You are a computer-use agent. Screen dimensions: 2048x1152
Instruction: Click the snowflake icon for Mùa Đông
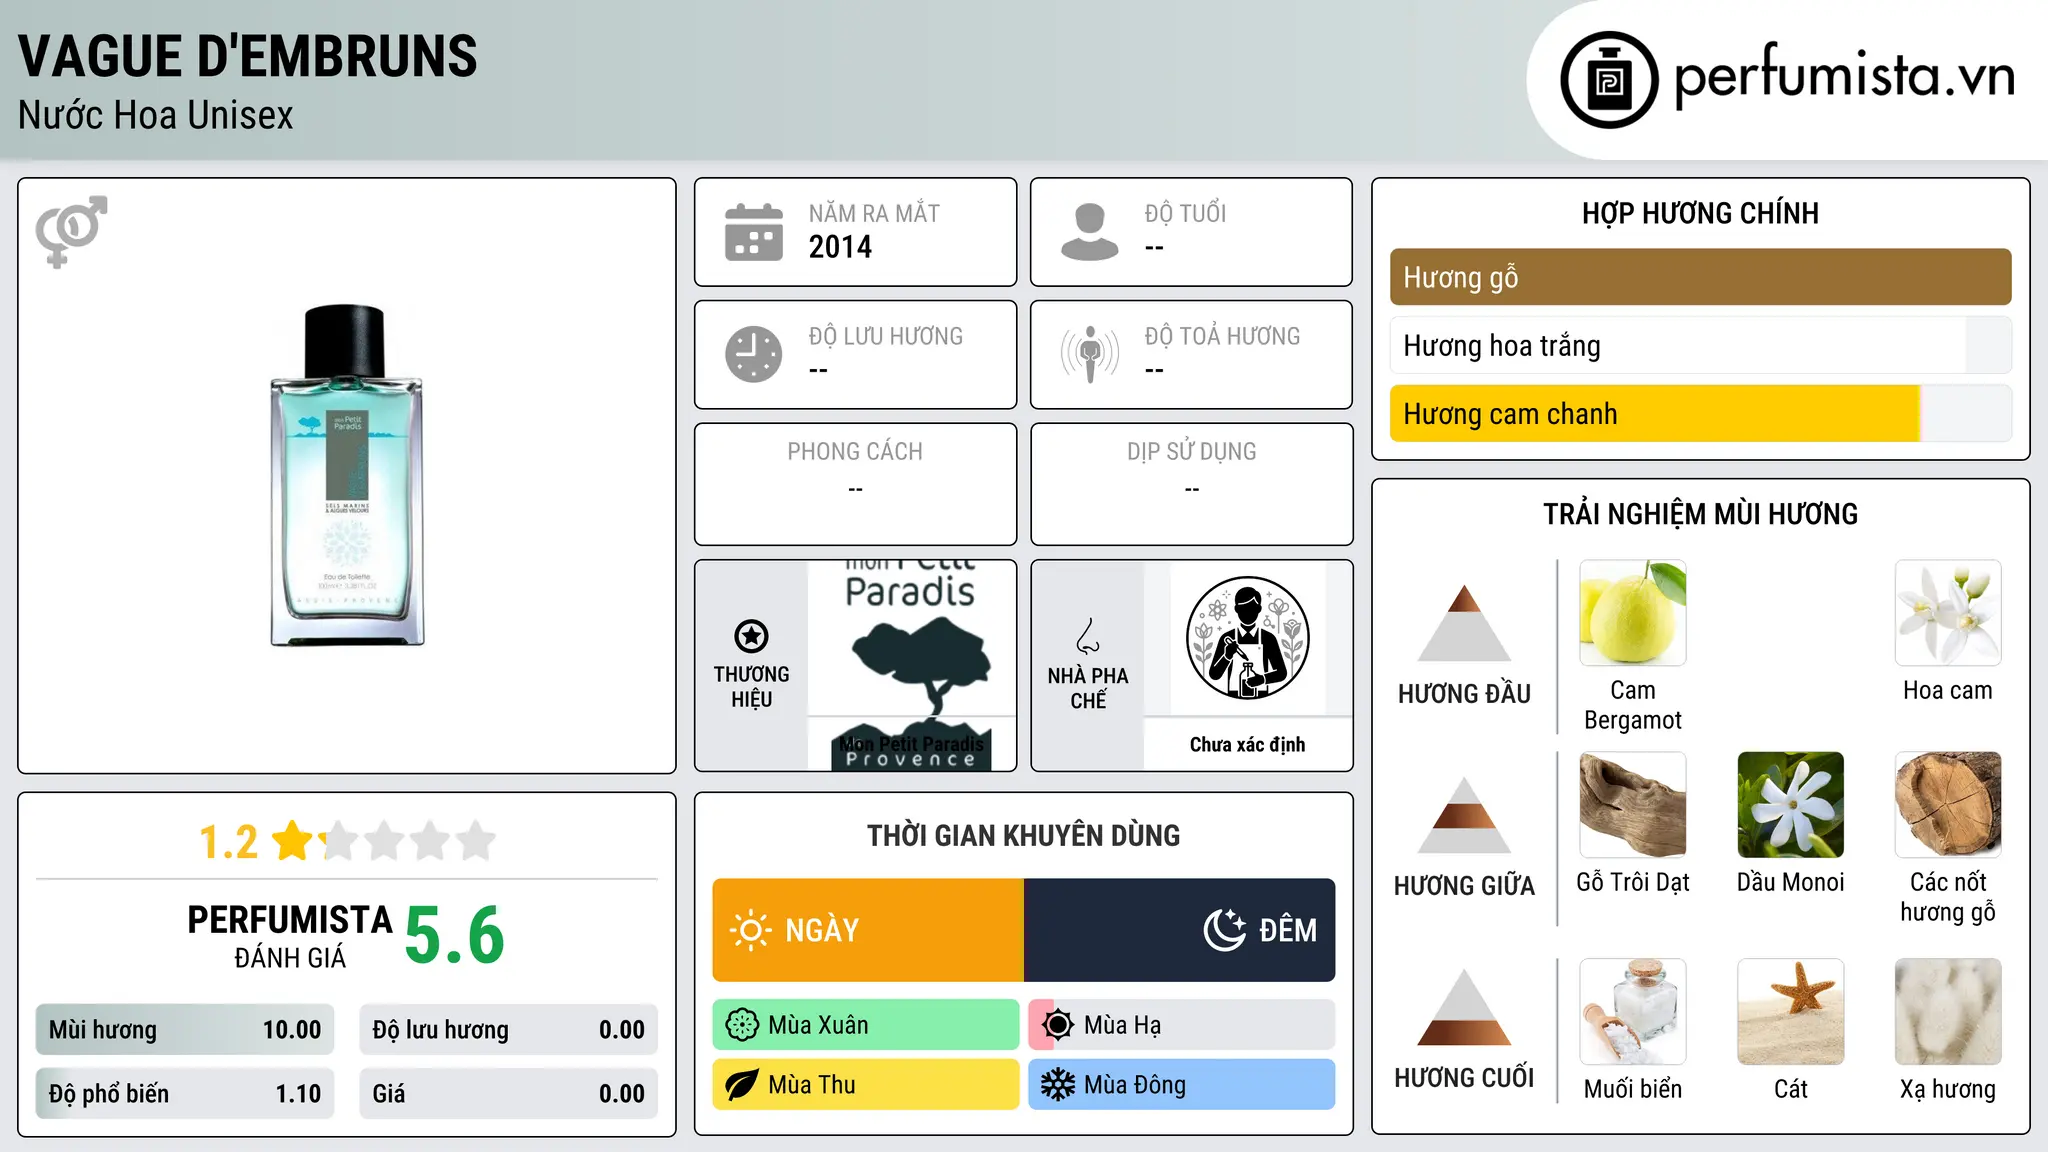click(1057, 1085)
